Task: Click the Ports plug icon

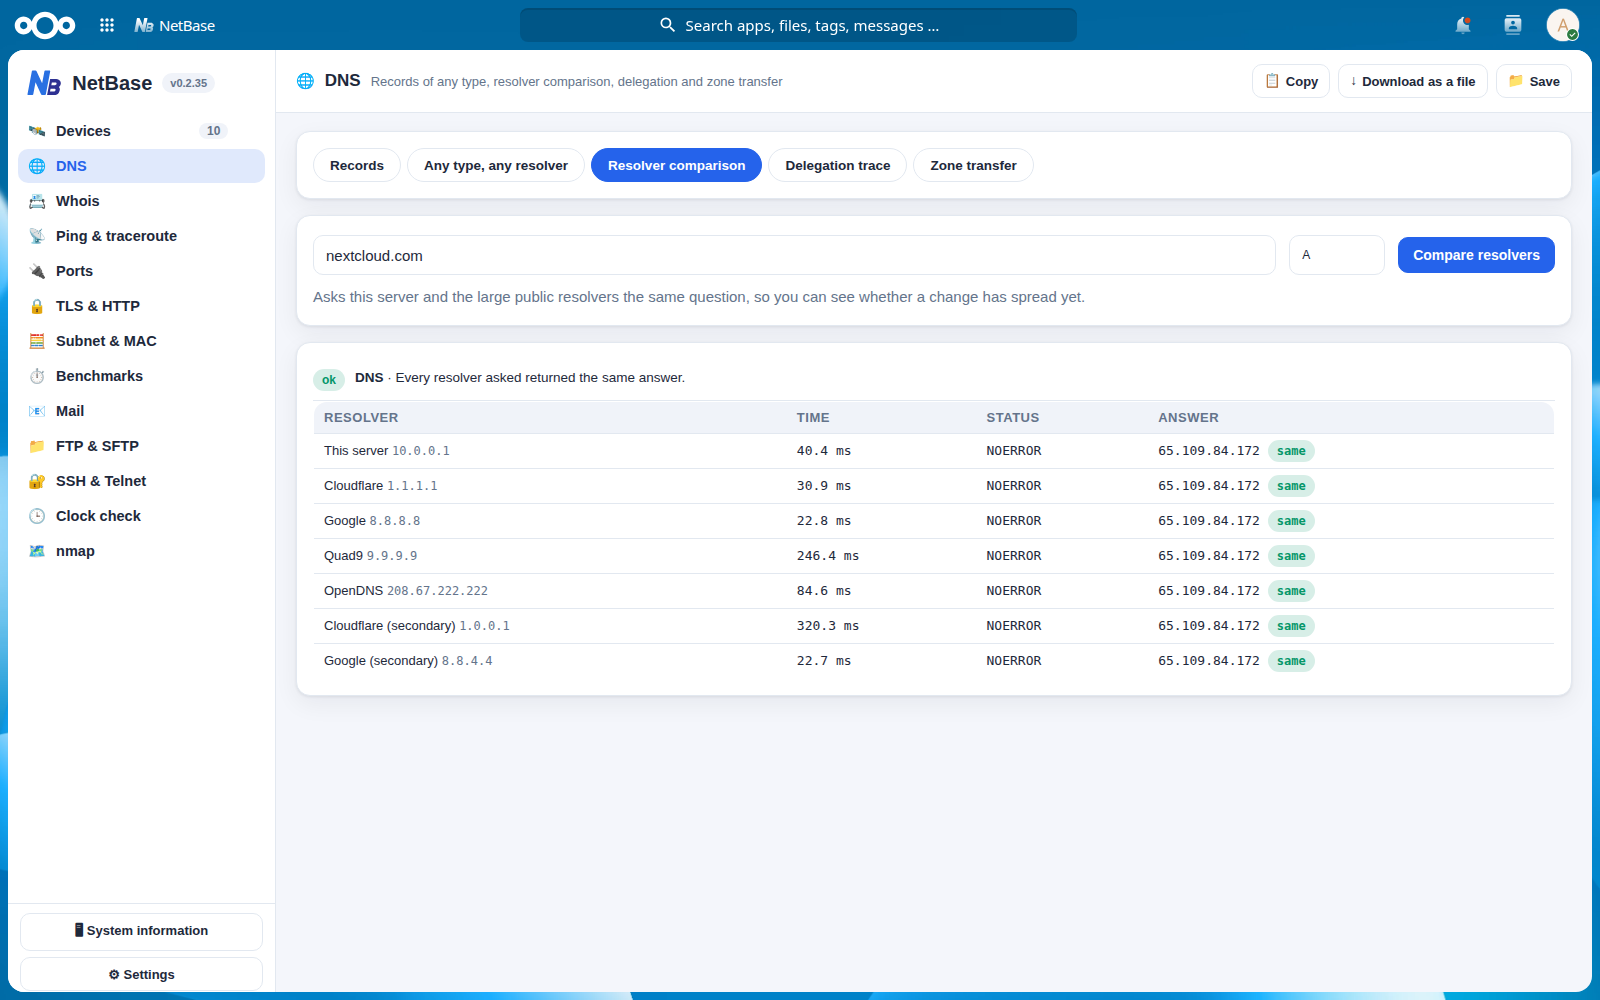Action: click(37, 271)
